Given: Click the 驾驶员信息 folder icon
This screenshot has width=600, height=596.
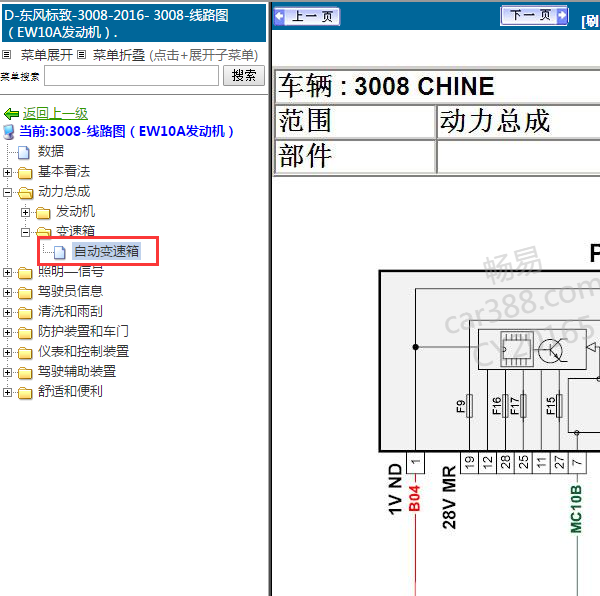Looking at the screenshot, I should (x=25, y=293).
